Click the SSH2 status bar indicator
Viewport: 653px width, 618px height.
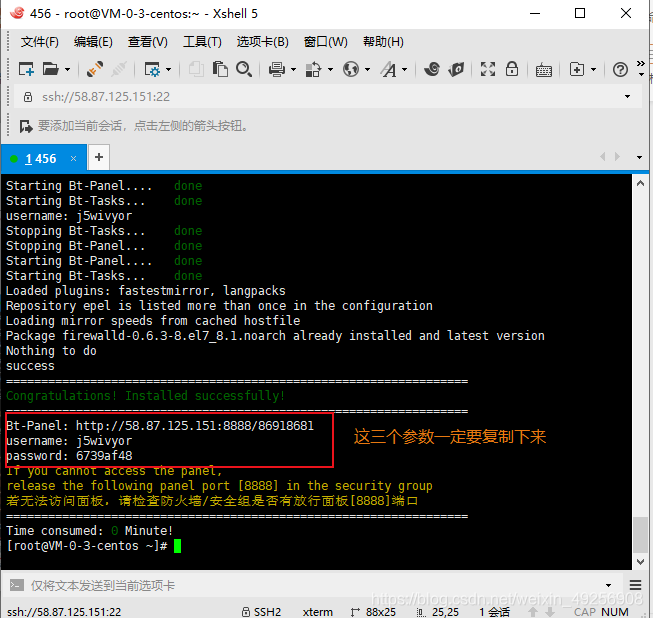(262, 611)
